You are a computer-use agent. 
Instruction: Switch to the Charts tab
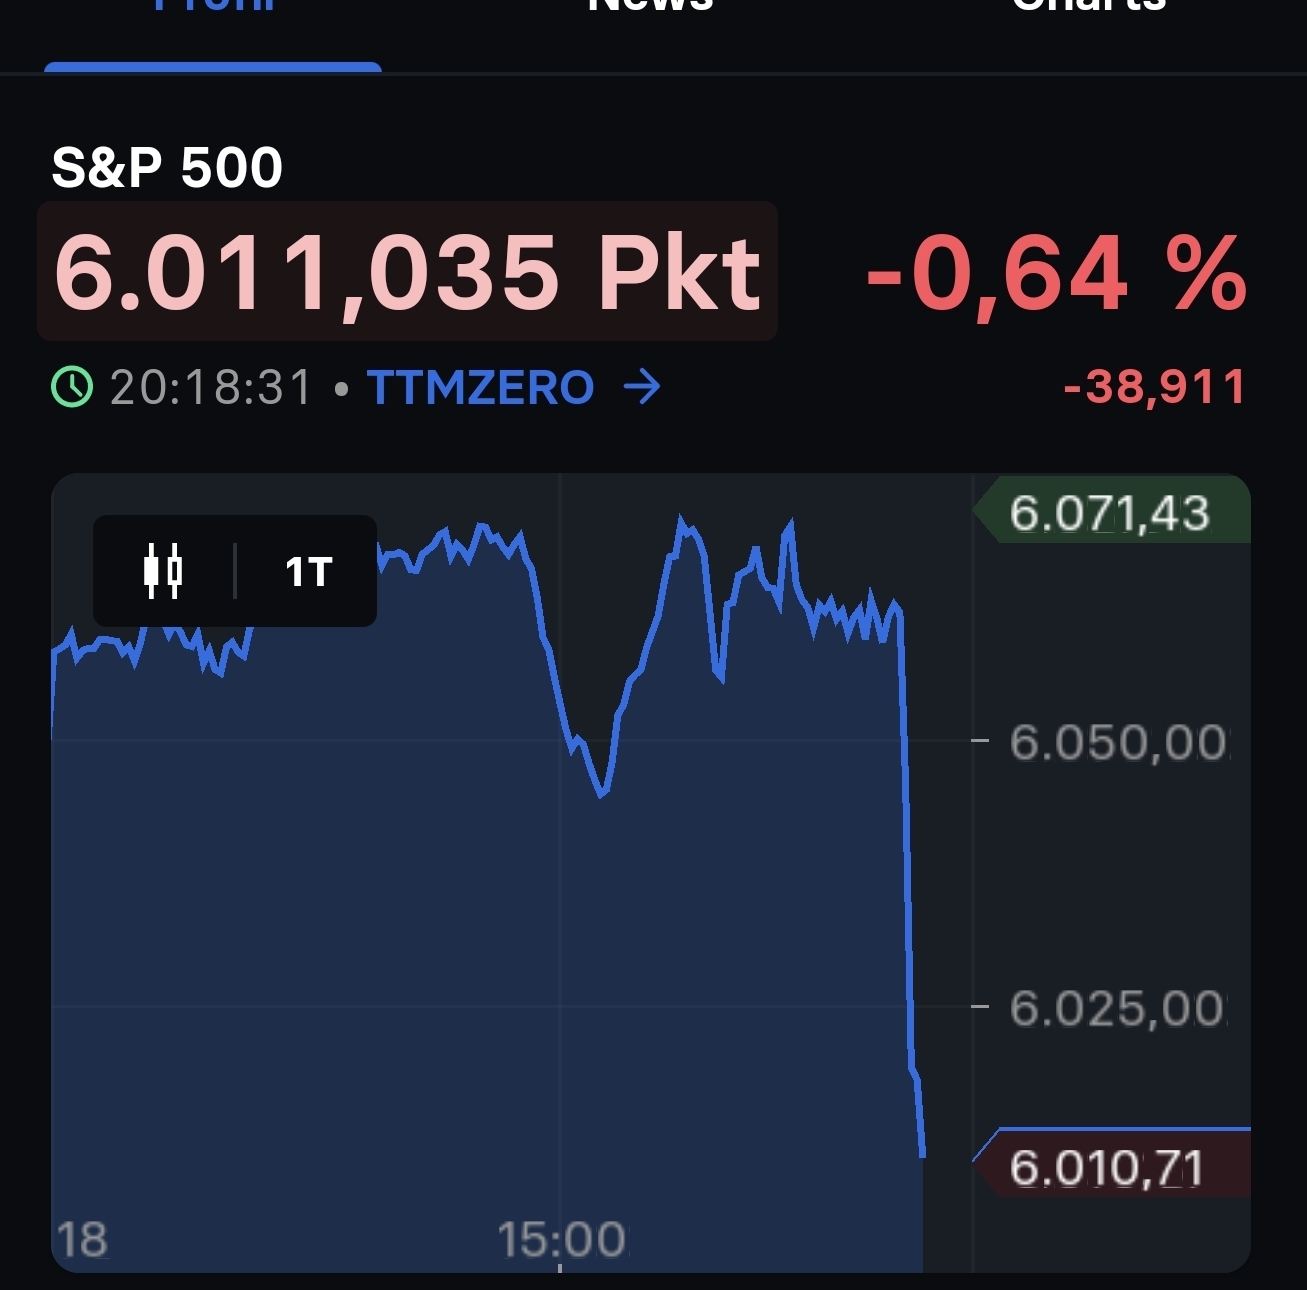[1089, 8]
